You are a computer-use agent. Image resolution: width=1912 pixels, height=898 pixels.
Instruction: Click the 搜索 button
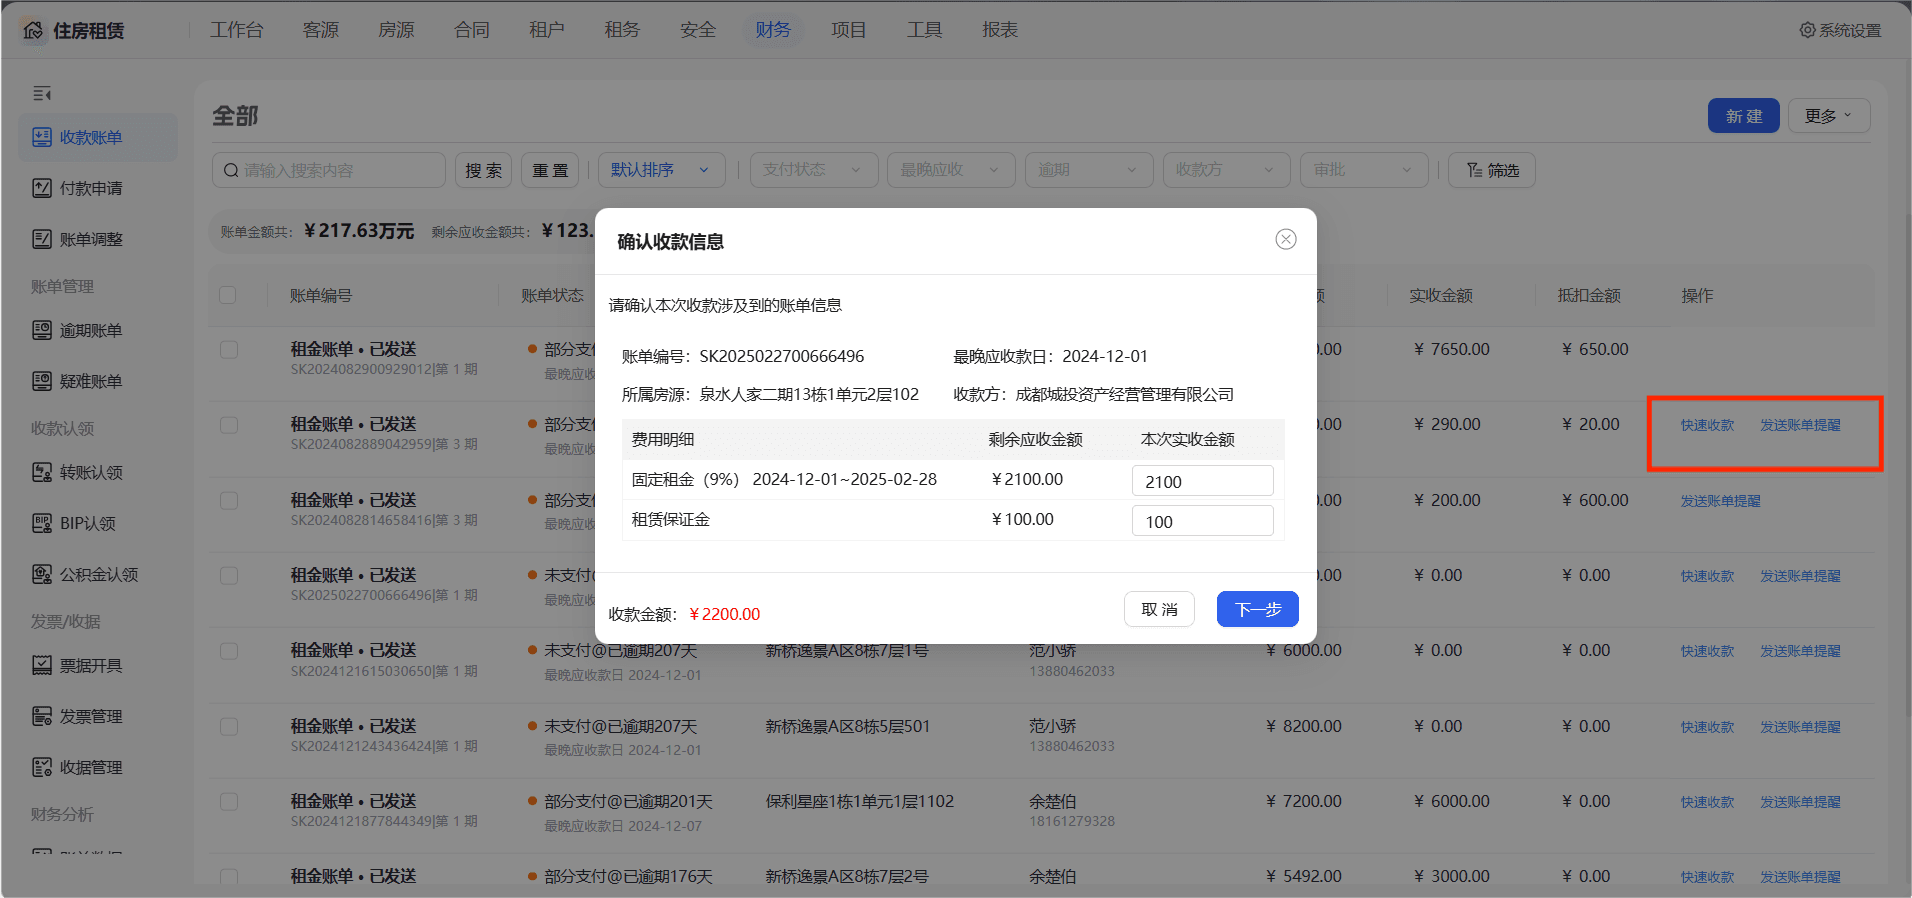point(484,170)
